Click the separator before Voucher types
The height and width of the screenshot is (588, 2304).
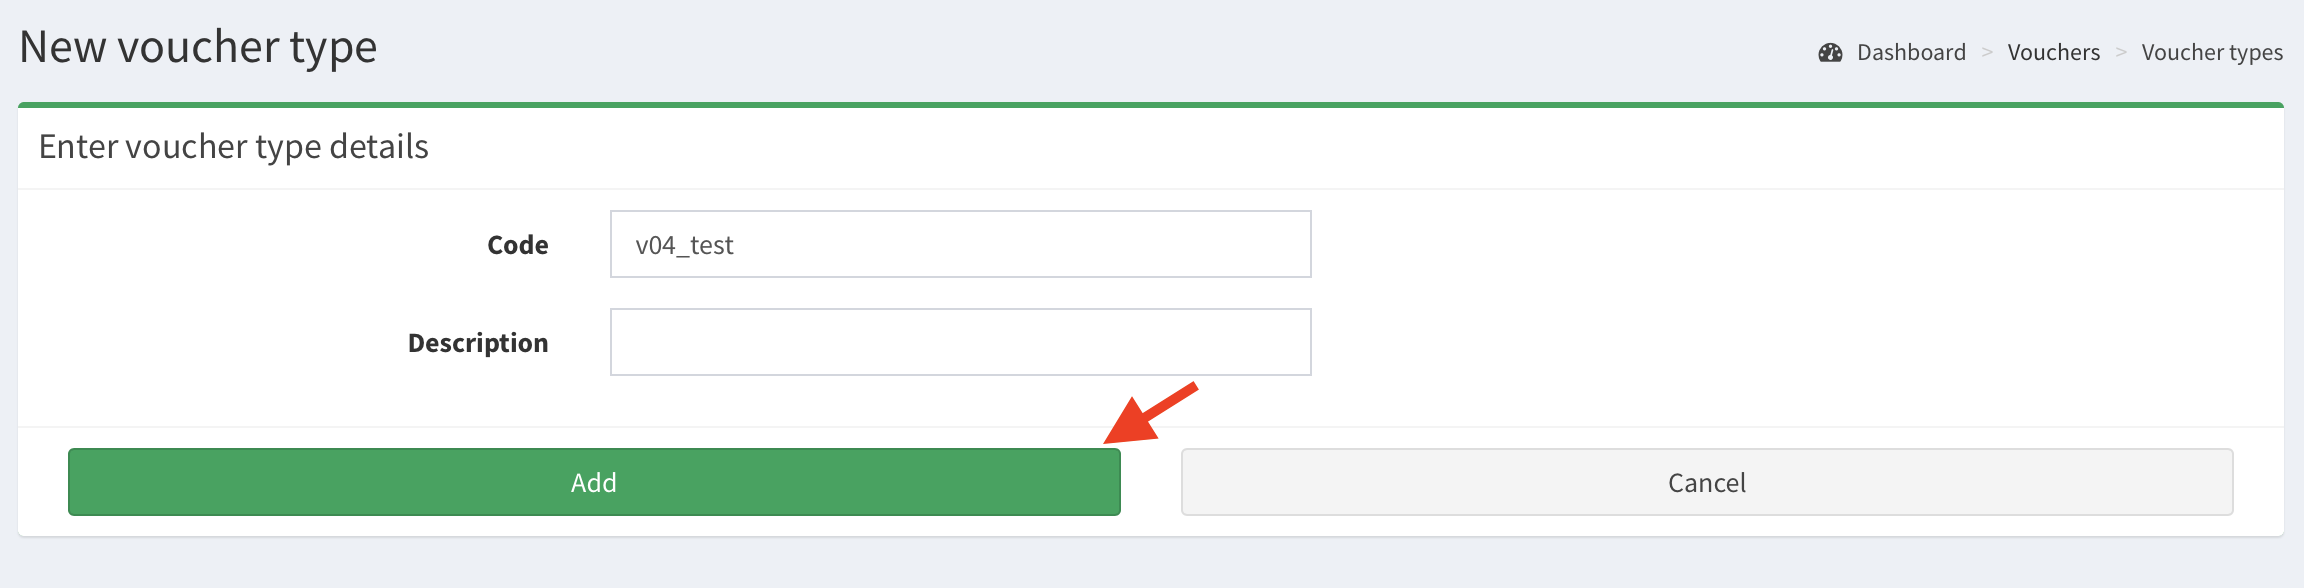point(2120,53)
